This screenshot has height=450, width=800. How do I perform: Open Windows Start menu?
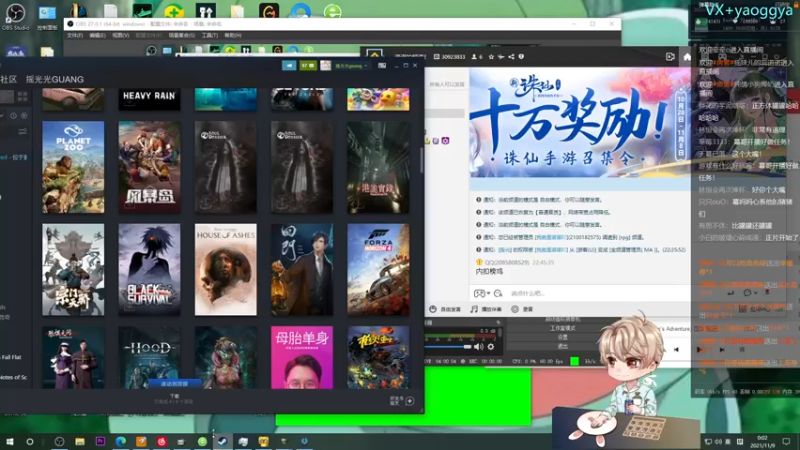coord(9,442)
